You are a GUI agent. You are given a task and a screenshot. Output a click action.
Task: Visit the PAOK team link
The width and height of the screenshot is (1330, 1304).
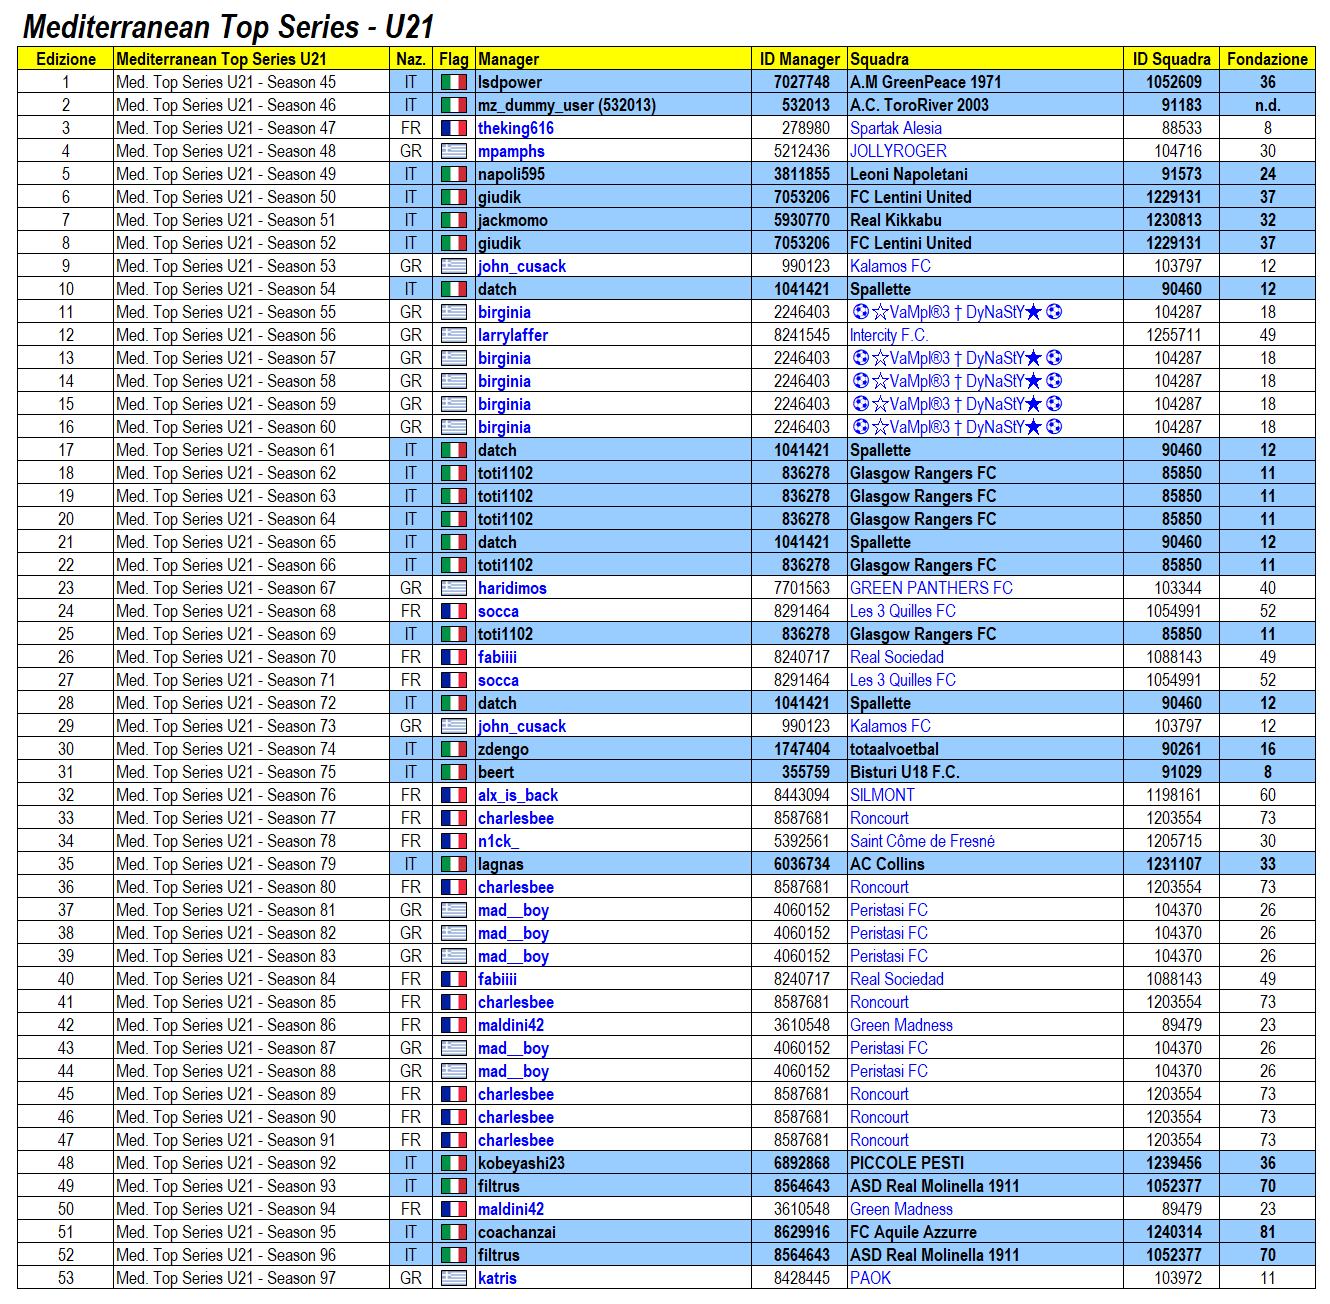[870, 1278]
